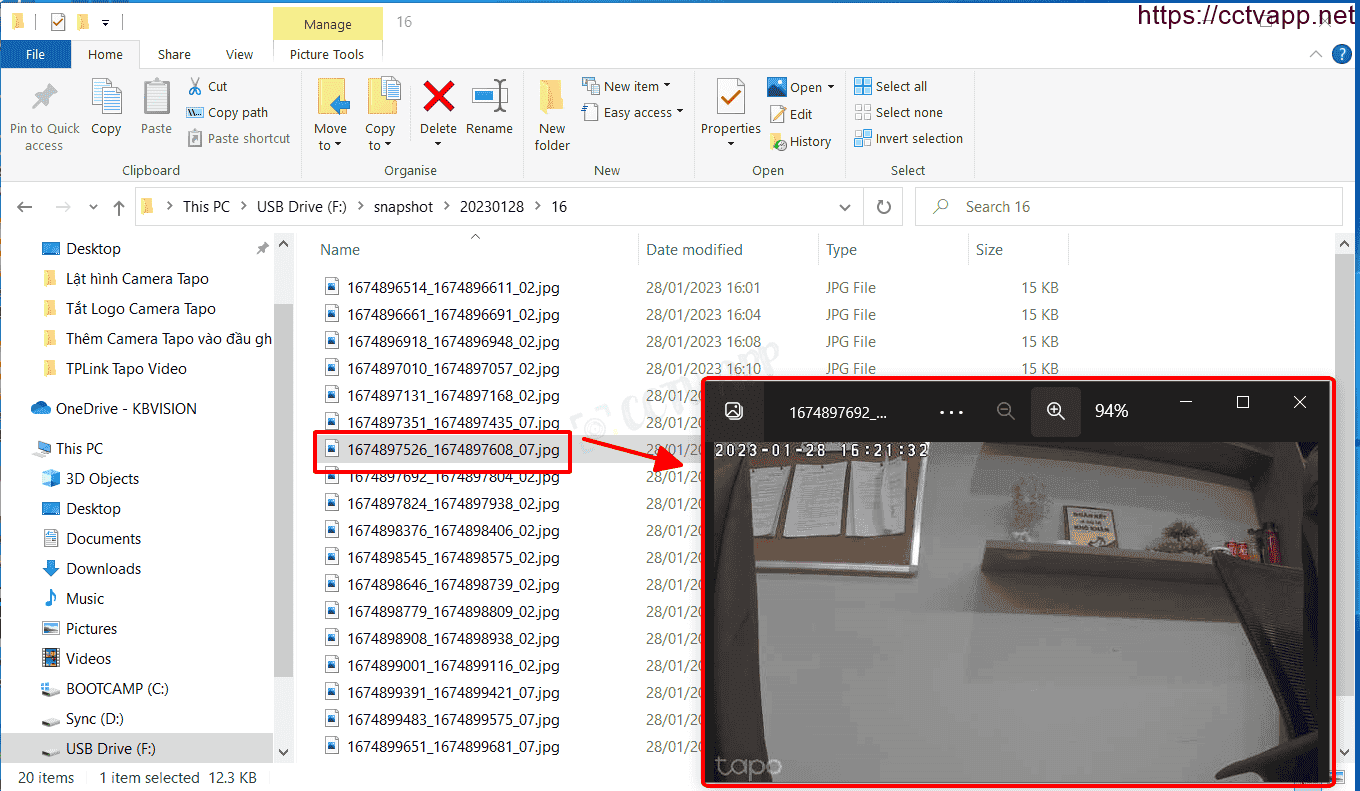
Task: Click the zoom out magnifier in photo viewer
Action: point(1006,411)
